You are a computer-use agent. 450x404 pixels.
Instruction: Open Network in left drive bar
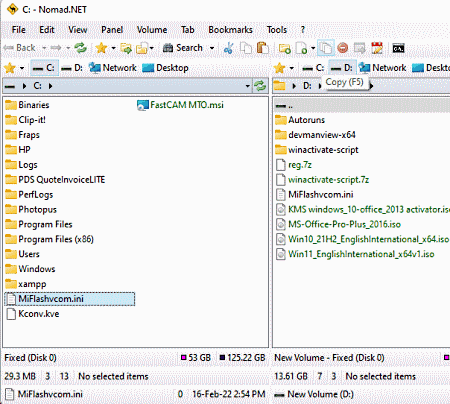[x=113, y=68]
